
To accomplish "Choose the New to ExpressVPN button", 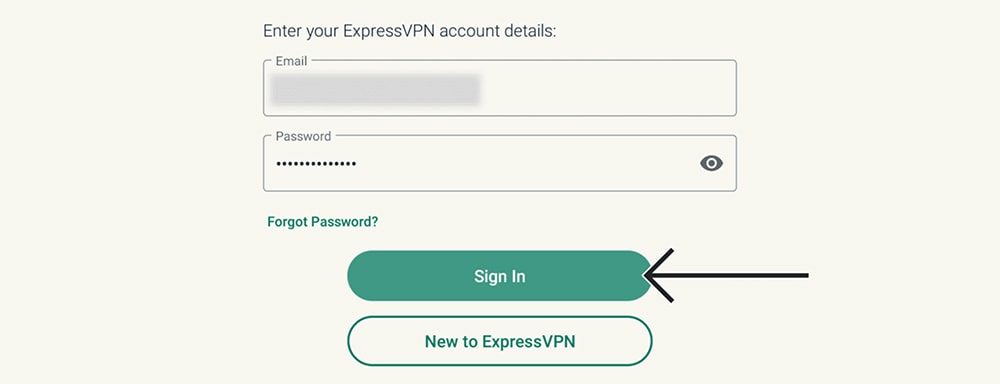I will (499, 341).
